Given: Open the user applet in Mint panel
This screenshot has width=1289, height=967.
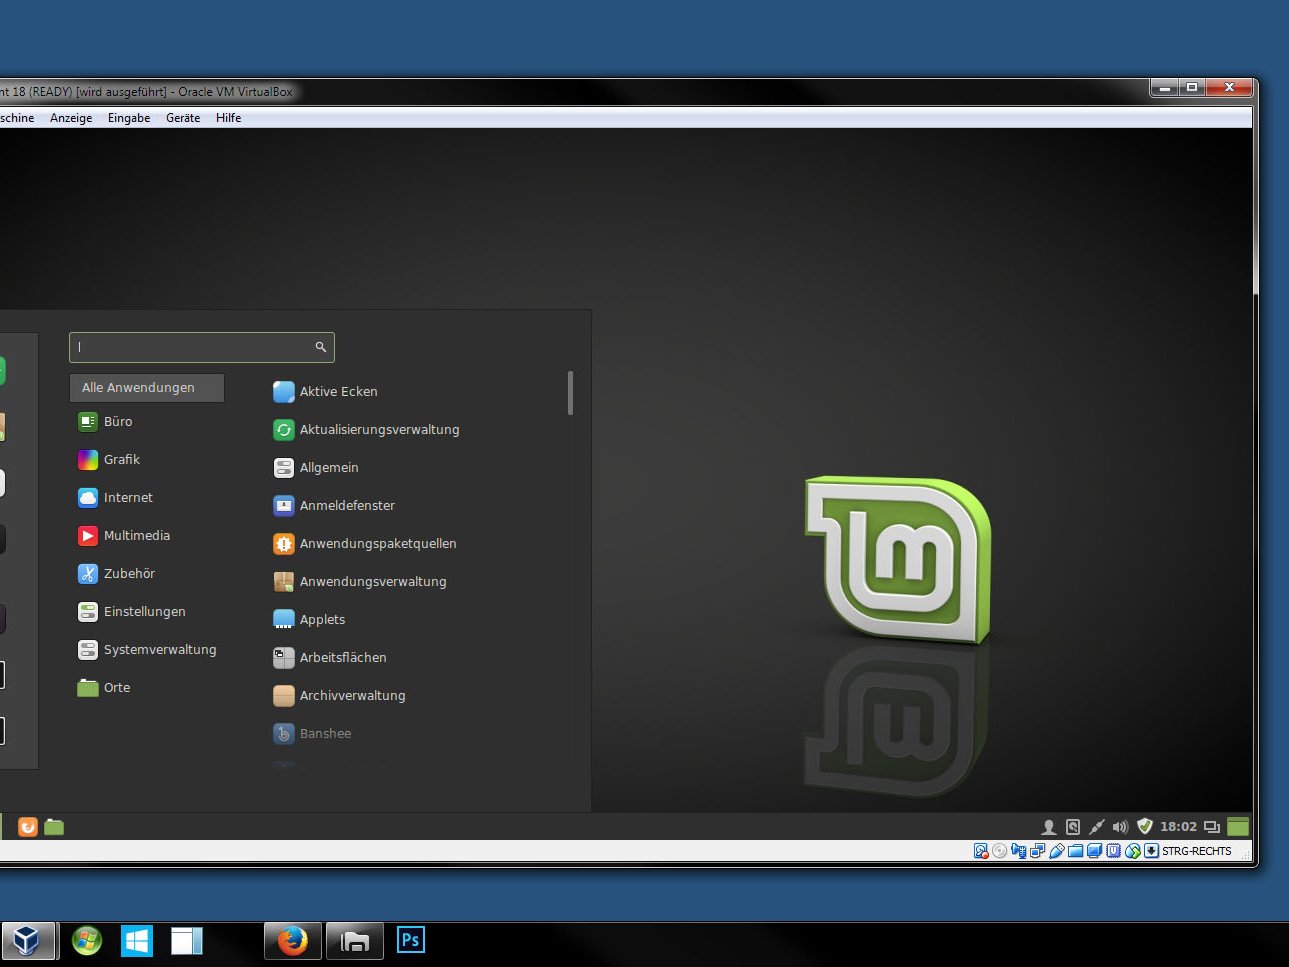Looking at the screenshot, I should (1049, 827).
